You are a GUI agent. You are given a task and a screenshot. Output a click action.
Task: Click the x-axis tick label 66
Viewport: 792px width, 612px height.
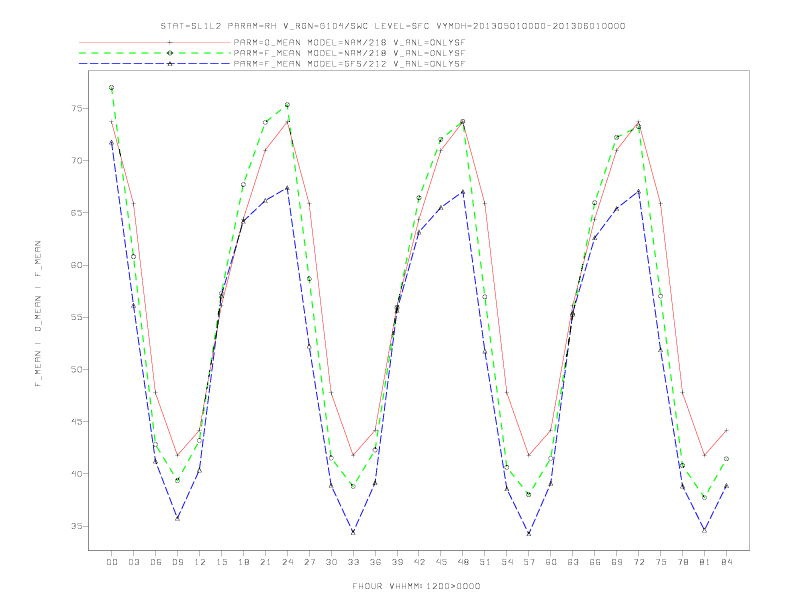point(595,562)
